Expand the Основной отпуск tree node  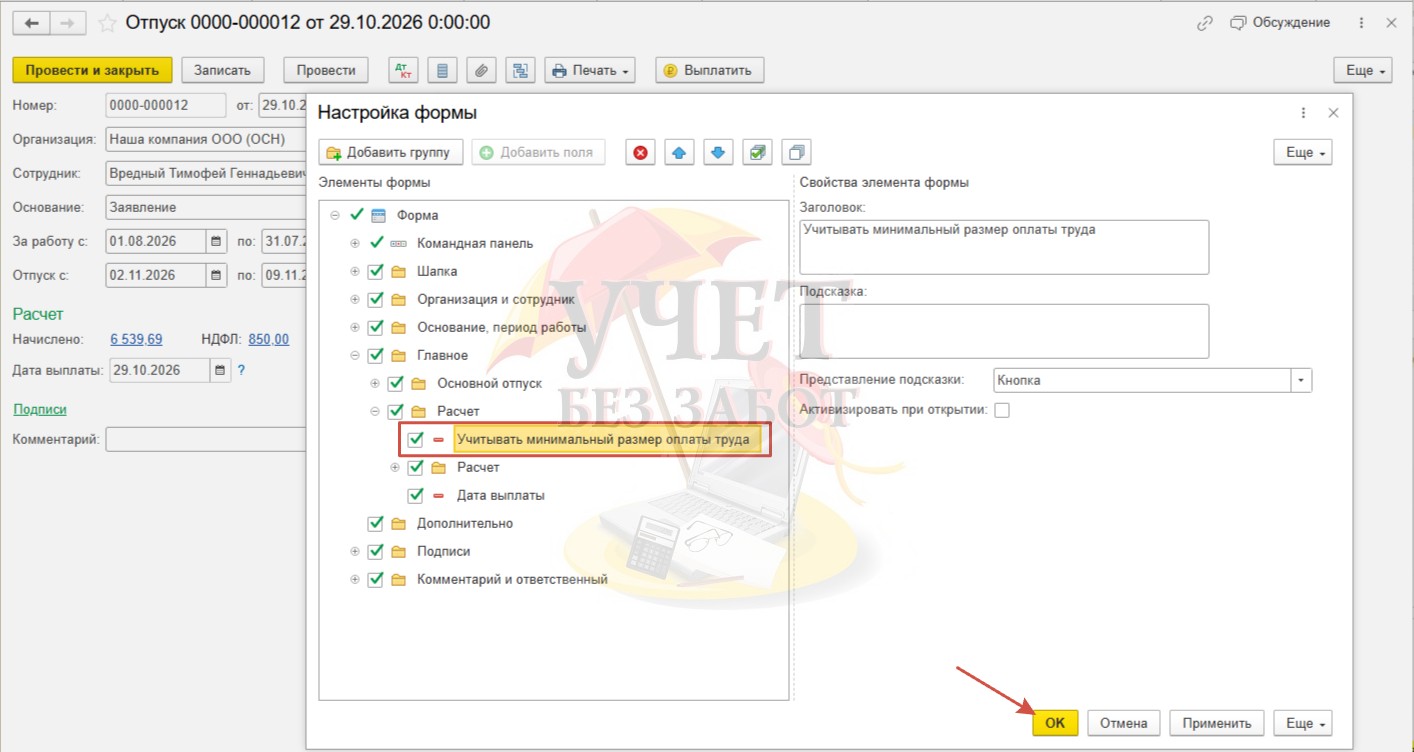coord(375,383)
